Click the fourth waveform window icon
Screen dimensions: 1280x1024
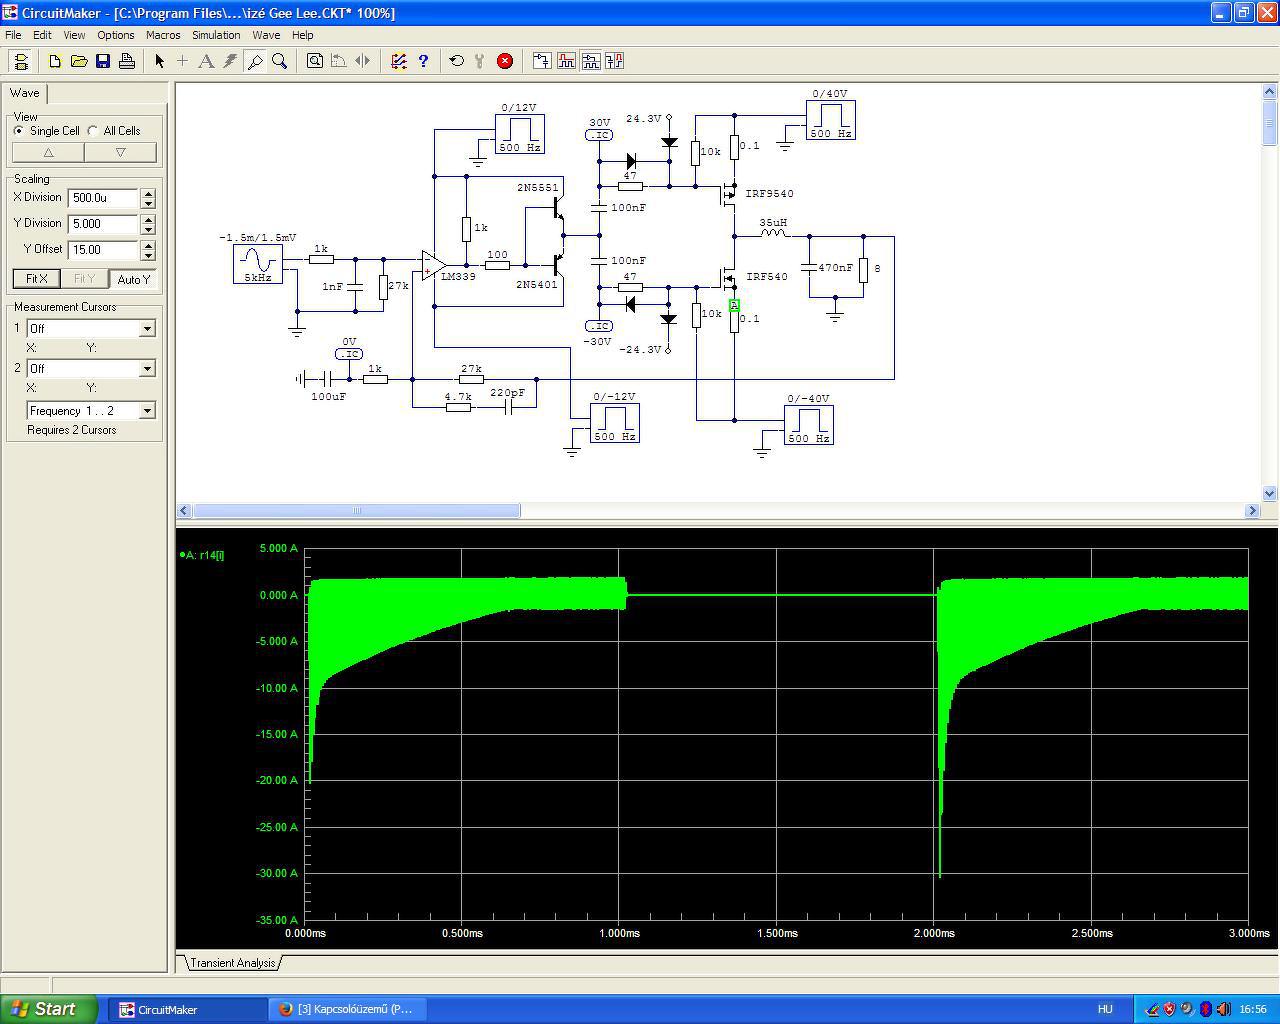614,61
